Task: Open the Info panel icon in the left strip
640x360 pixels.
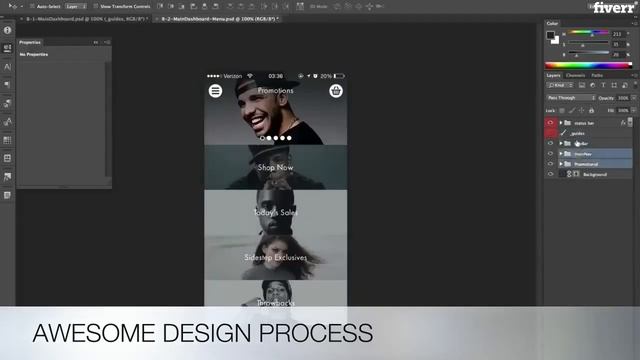Action: (x=7, y=30)
